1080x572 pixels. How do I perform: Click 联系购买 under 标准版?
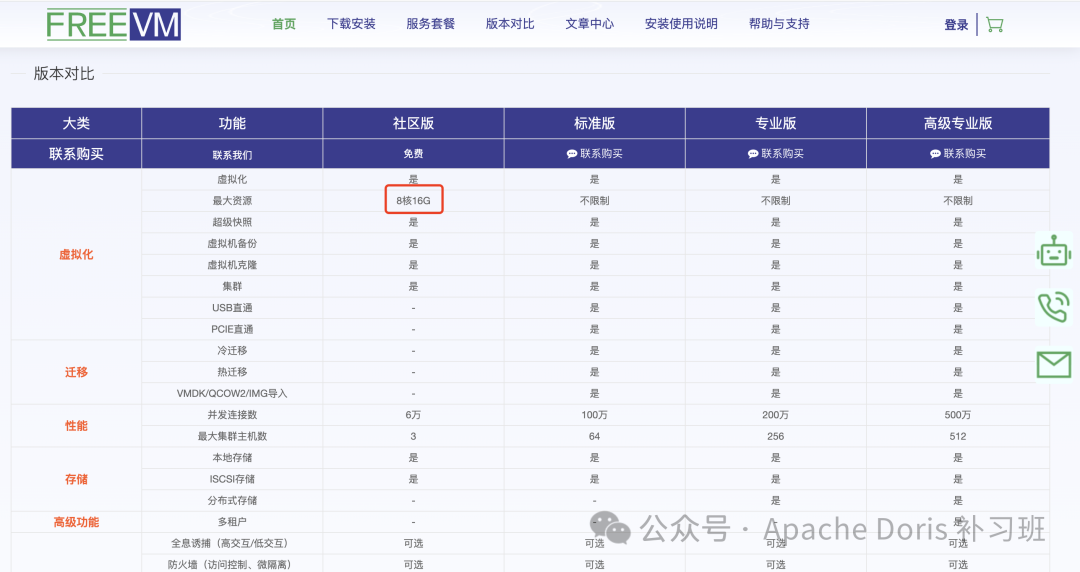tap(594, 154)
